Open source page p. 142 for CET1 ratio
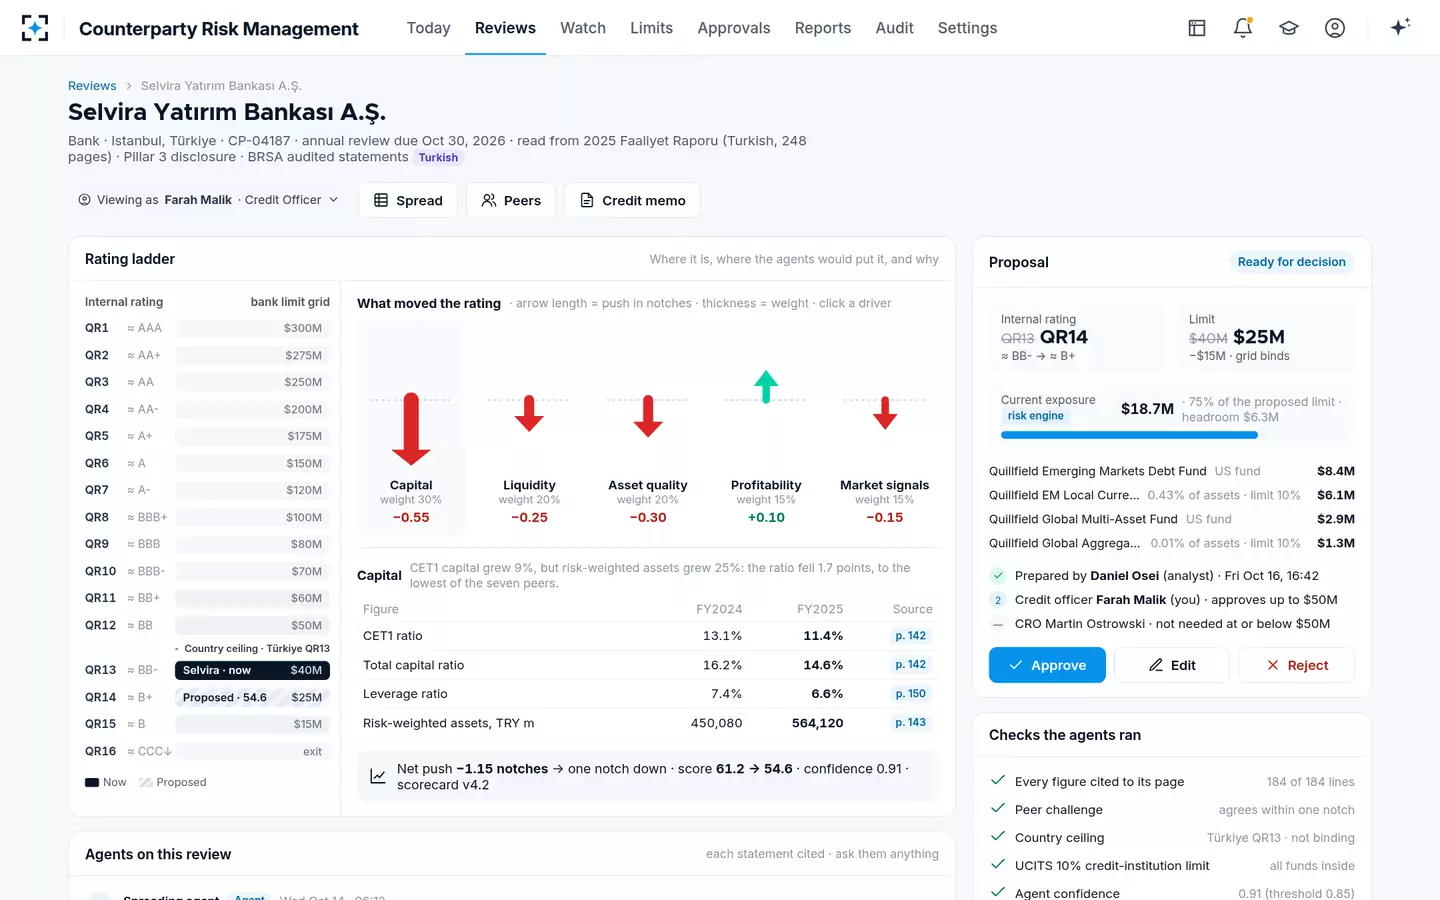1440x900 pixels. tap(910, 636)
